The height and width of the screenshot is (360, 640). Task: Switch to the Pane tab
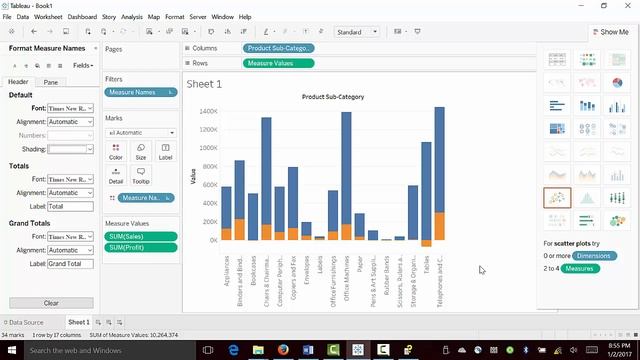tap(51, 82)
